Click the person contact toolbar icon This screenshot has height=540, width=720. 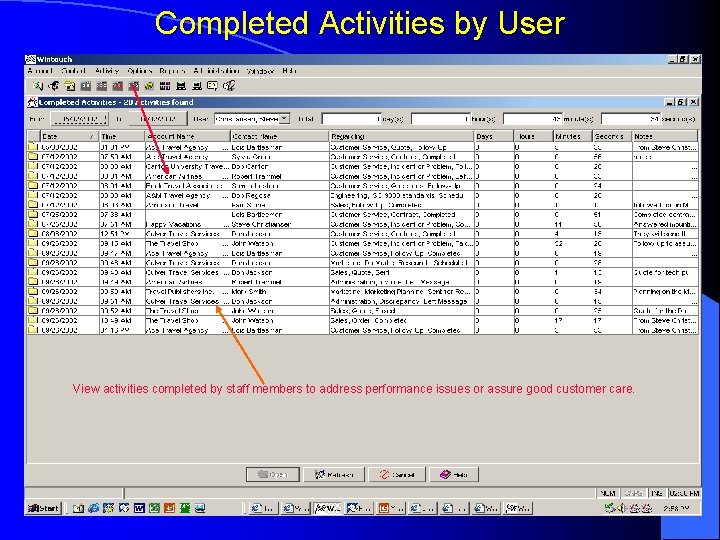click(54, 86)
